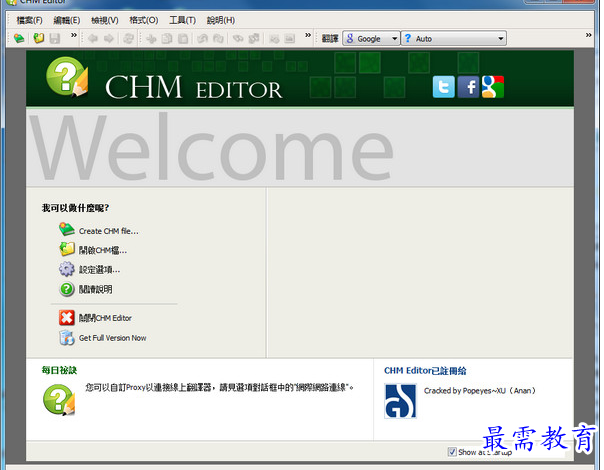Click the open folder toolbar icon

pos(39,38)
